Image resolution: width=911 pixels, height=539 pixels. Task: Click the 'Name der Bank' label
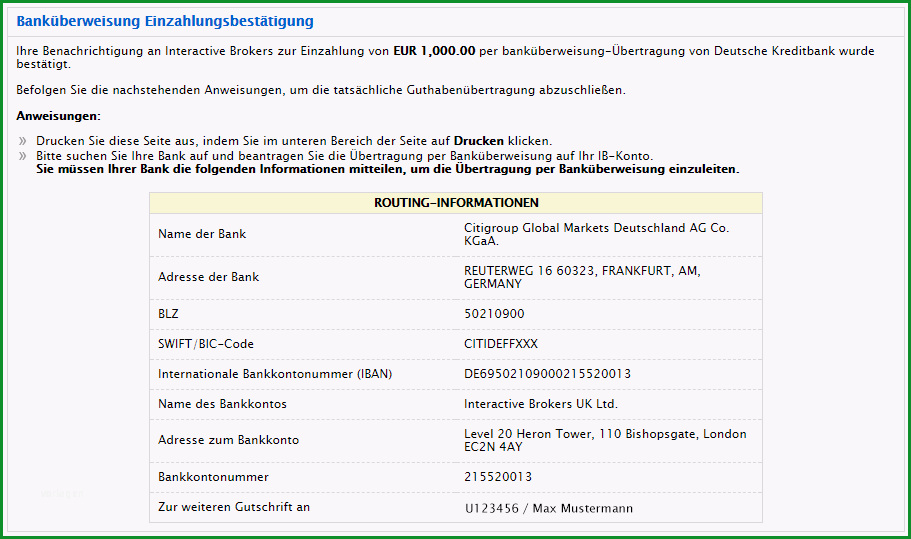click(x=202, y=234)
